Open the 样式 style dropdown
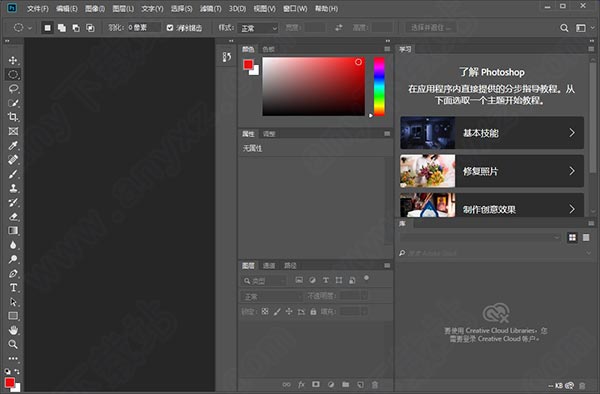The height and width of the screenshot is (394, 600). [x=259, y=28]
